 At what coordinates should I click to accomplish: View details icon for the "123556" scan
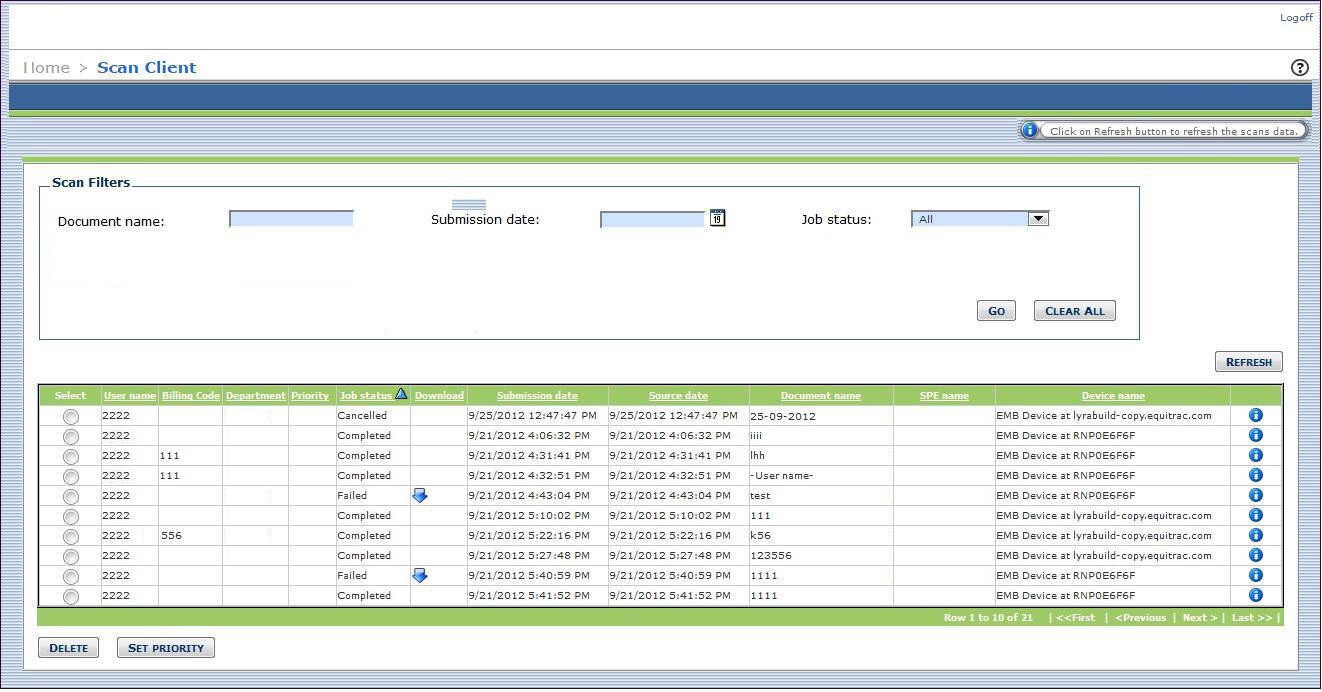point(1255,554)
